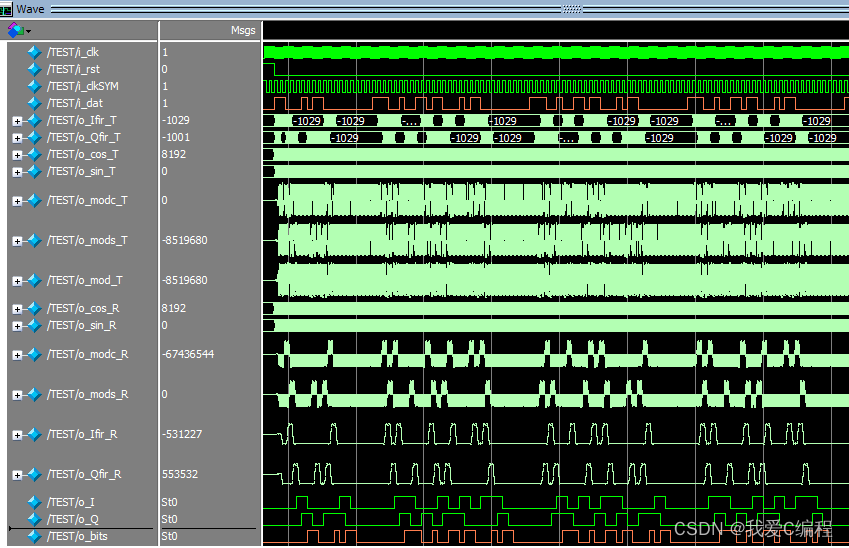
Task: Click the Msgs column header
Action: tap(243, 30)
